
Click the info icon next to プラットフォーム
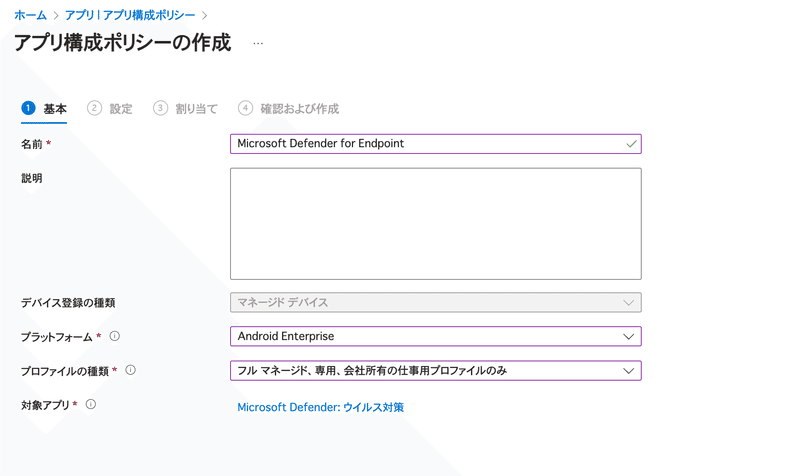click(x=115, y=336)
